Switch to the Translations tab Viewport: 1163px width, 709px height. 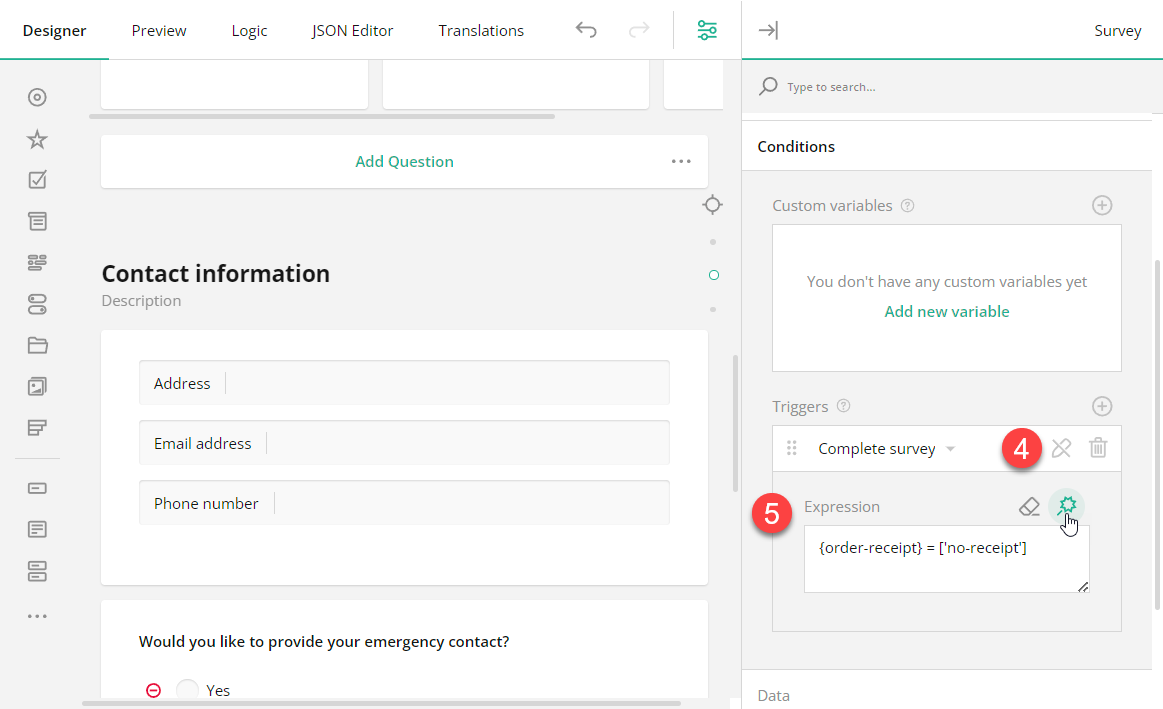[x=481, y=30]
